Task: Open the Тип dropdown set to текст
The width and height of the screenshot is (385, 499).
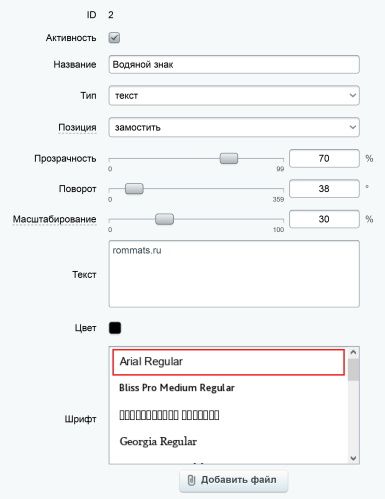Action: [x=234, y=96]
